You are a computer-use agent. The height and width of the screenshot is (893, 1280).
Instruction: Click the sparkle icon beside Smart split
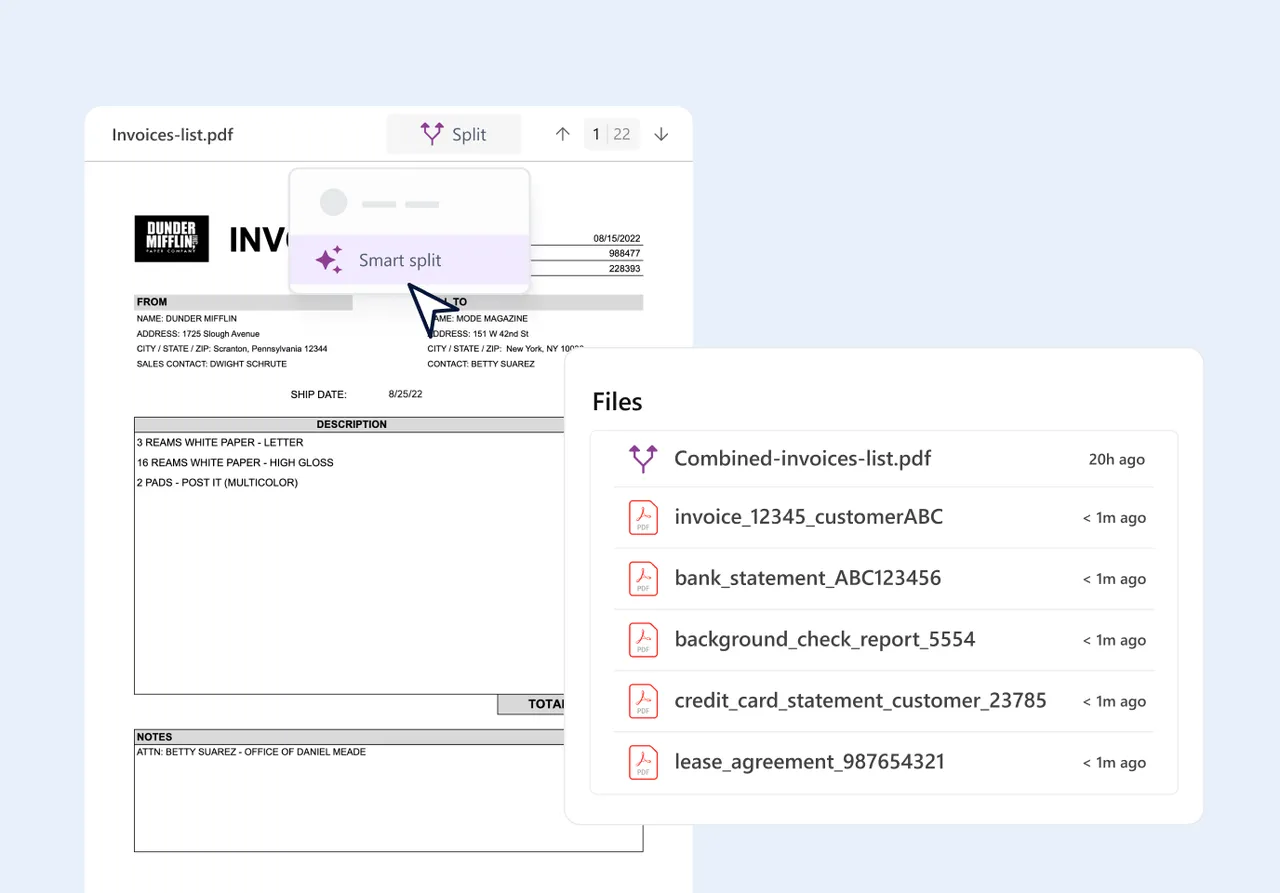329,260
